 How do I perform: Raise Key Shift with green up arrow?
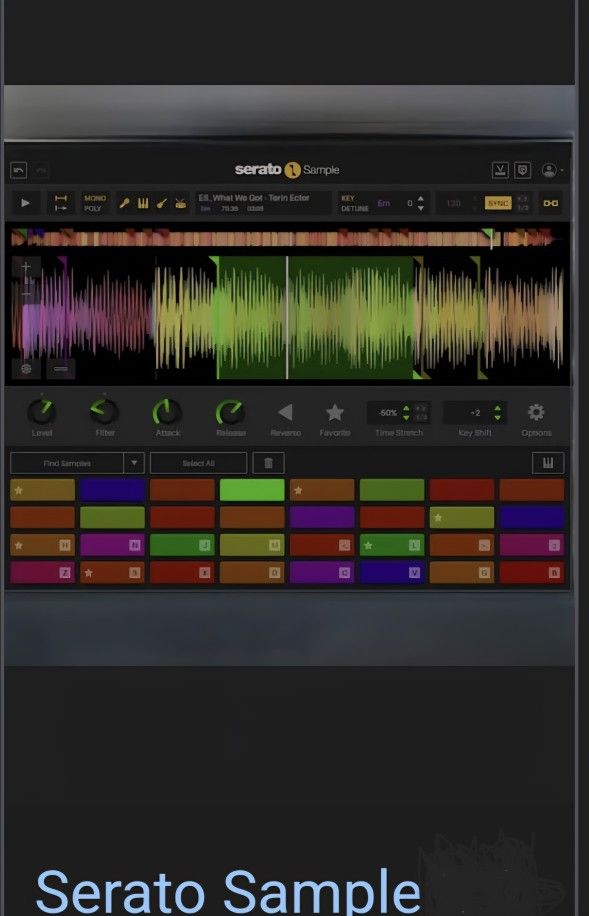[x=497, y=408]
